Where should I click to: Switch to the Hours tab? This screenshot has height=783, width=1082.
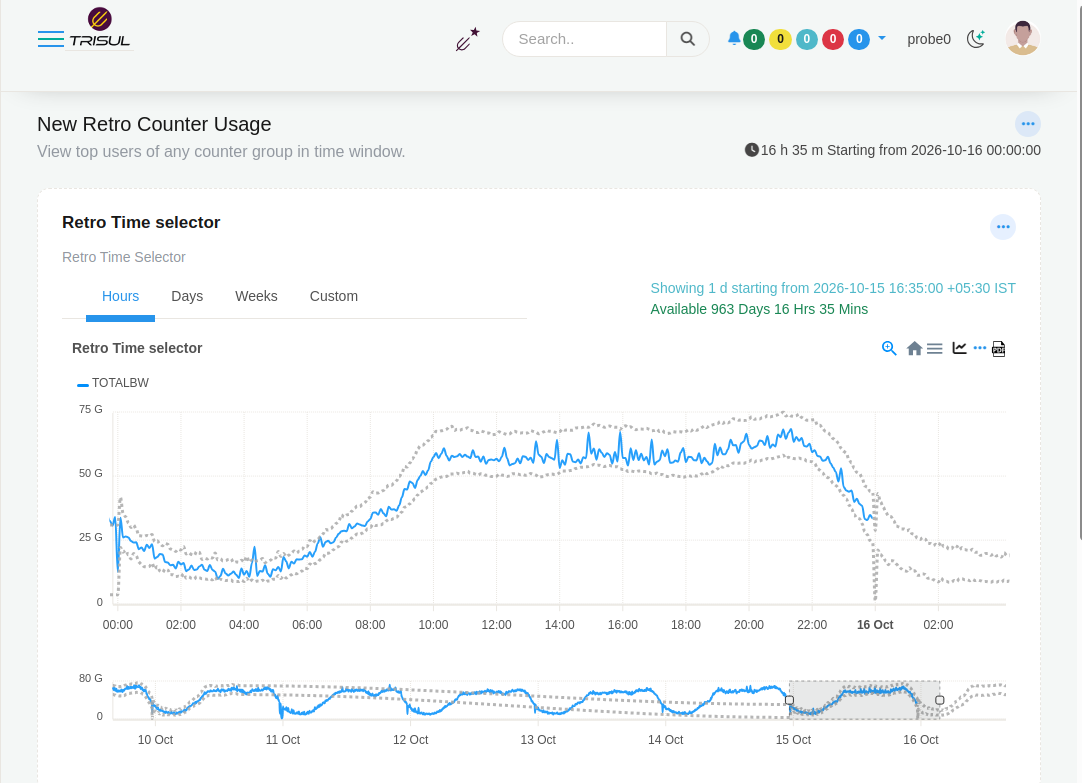[120, 296]
